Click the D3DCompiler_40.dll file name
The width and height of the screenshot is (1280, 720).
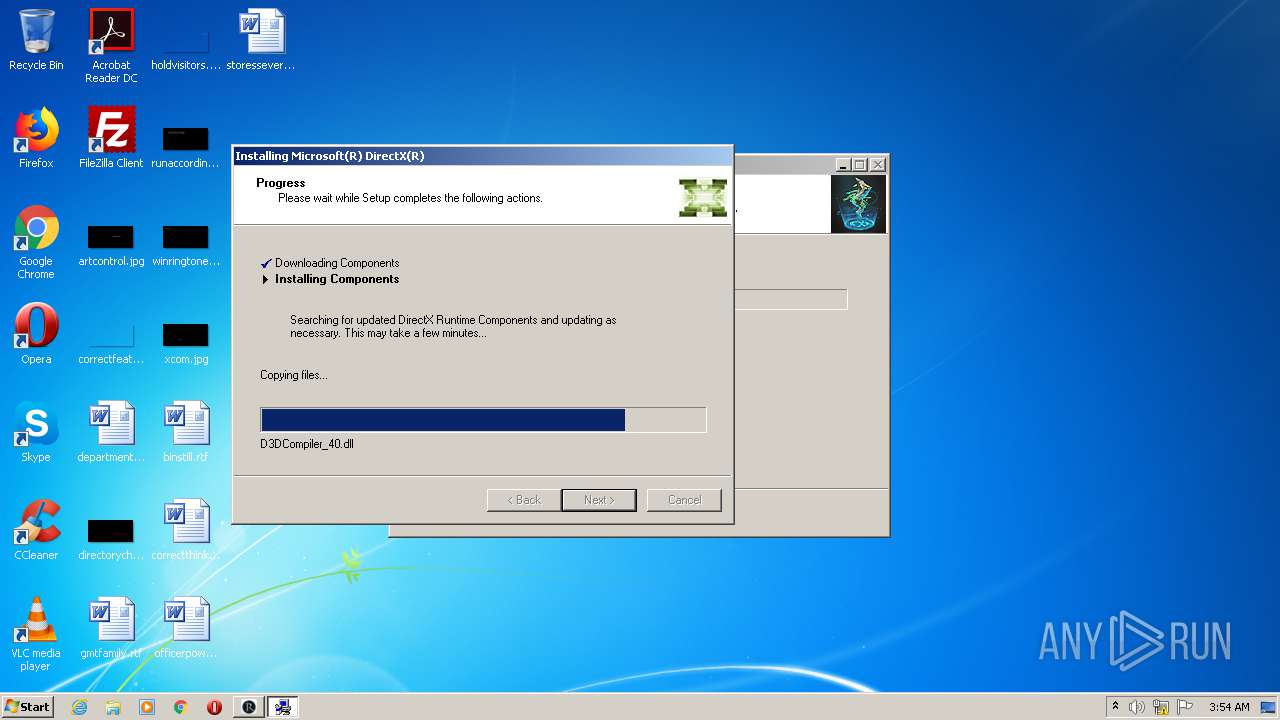(x=307, y=443)
